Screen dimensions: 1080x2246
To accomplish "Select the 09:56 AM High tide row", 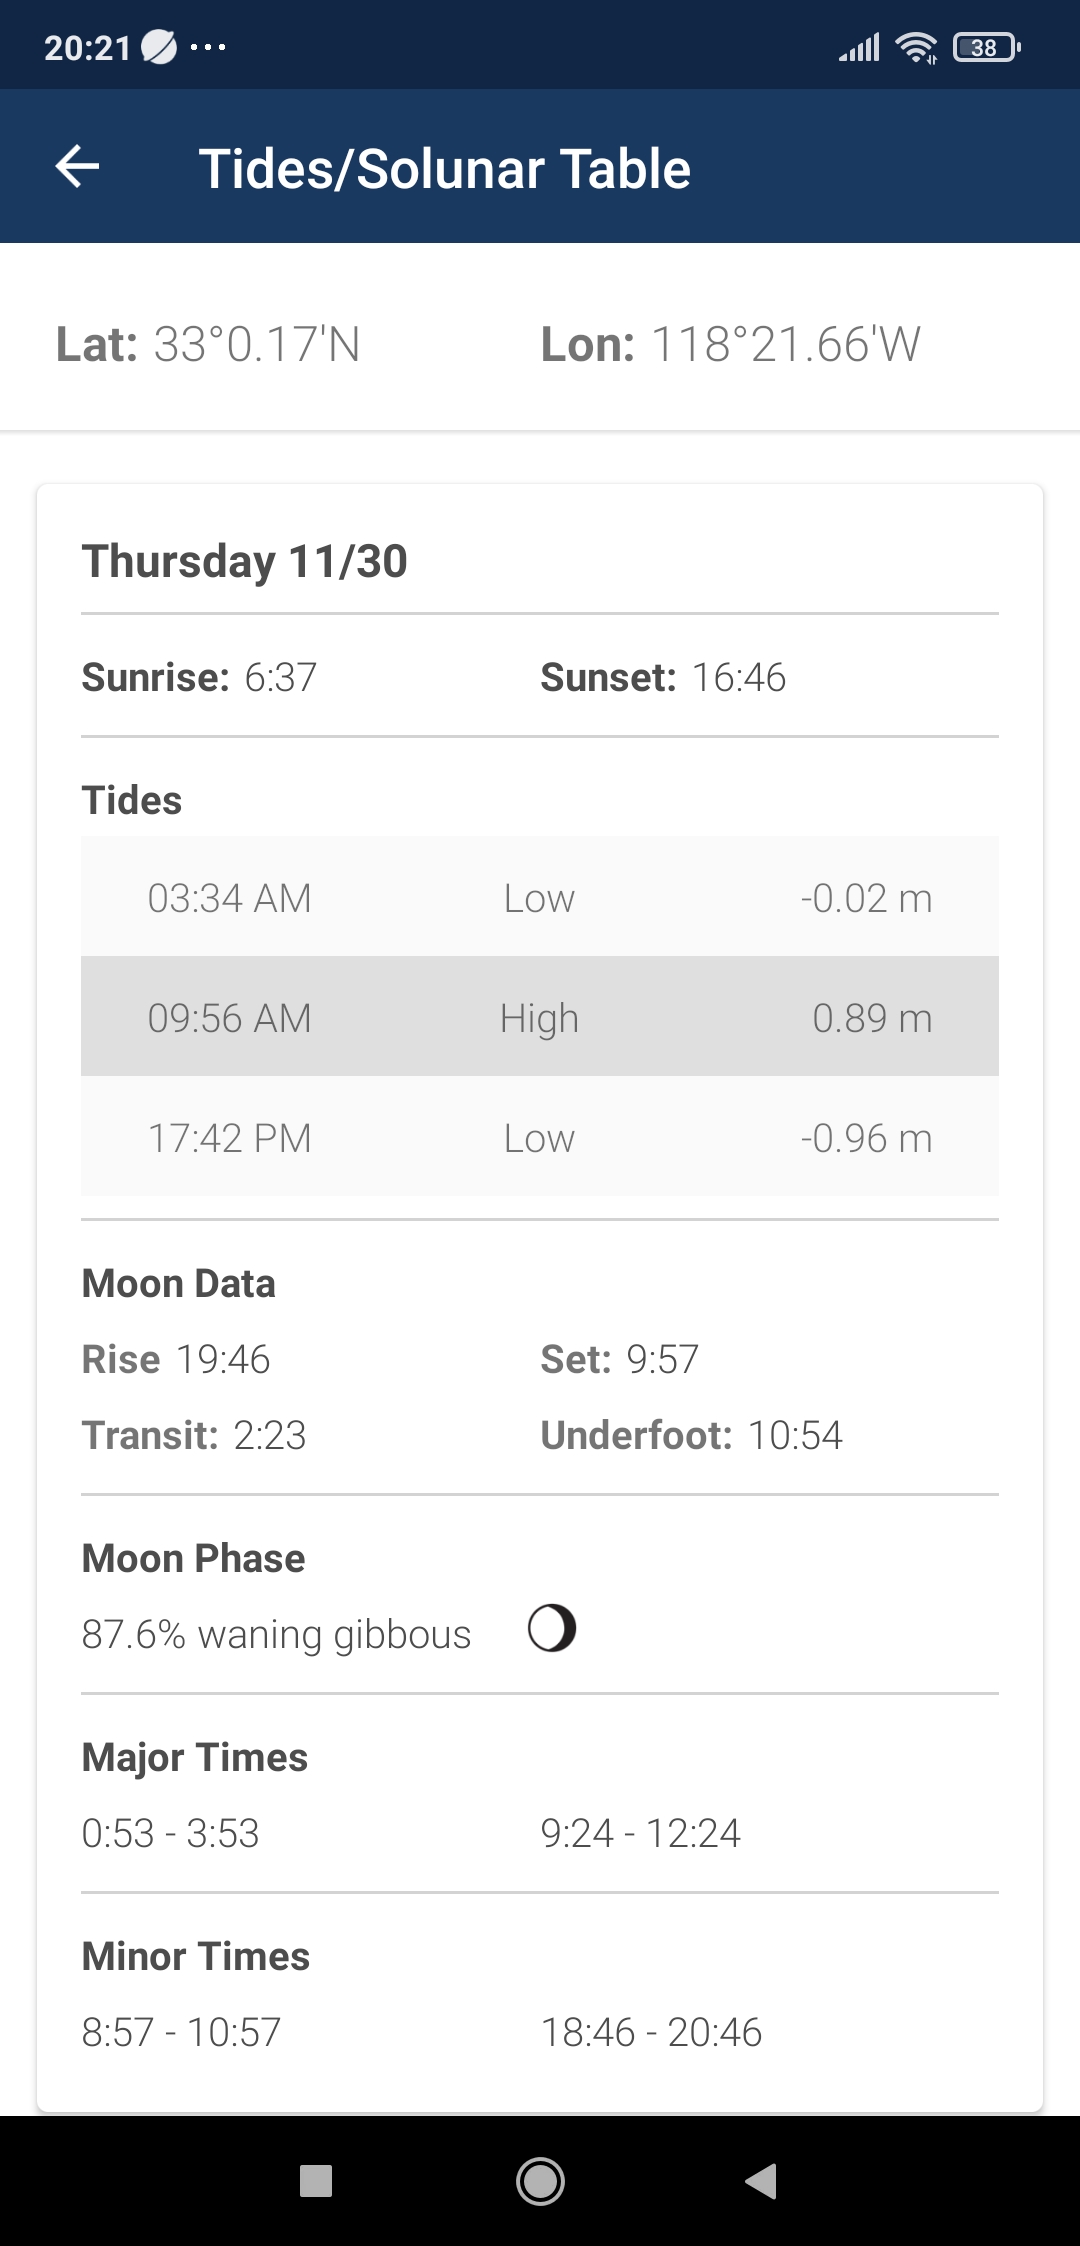I will [x=540, y=1017].
